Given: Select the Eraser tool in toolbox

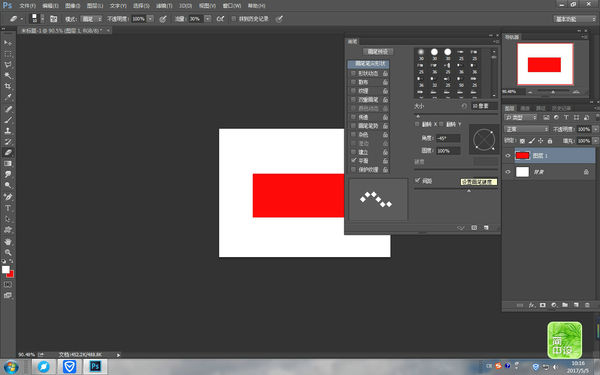Looking at the screenshot, I should pyautogui.click(x=8, y=152).
